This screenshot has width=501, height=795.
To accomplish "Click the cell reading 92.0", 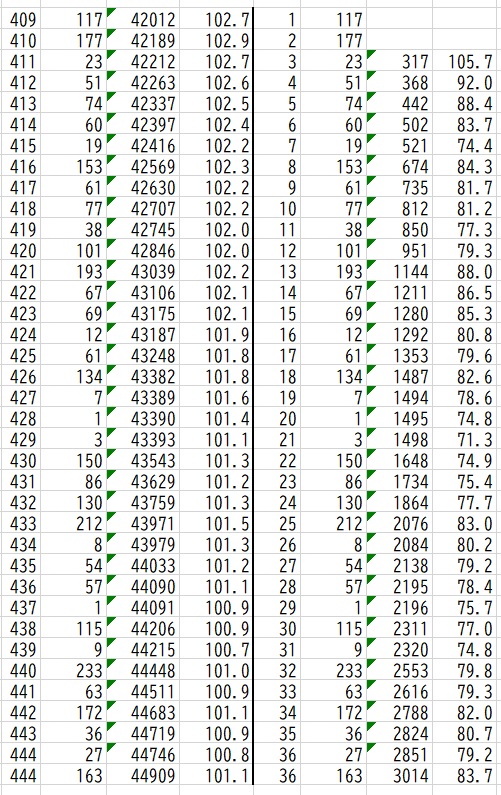I will 466,82.
